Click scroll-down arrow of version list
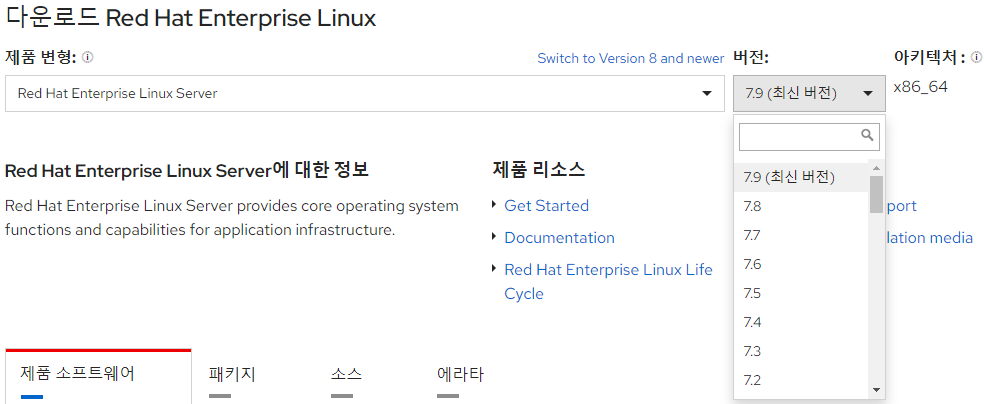 pyautogui.click(x=876, y=390)
